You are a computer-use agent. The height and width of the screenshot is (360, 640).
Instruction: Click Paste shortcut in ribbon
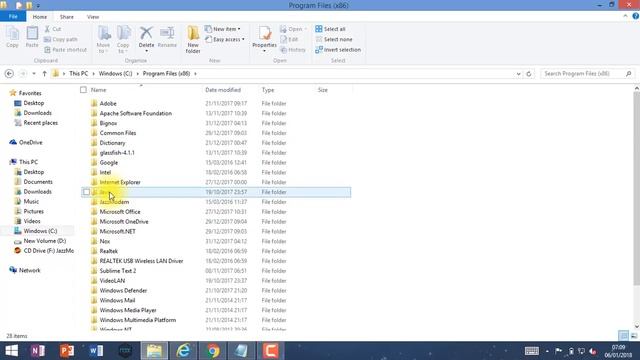click(65, 50)
